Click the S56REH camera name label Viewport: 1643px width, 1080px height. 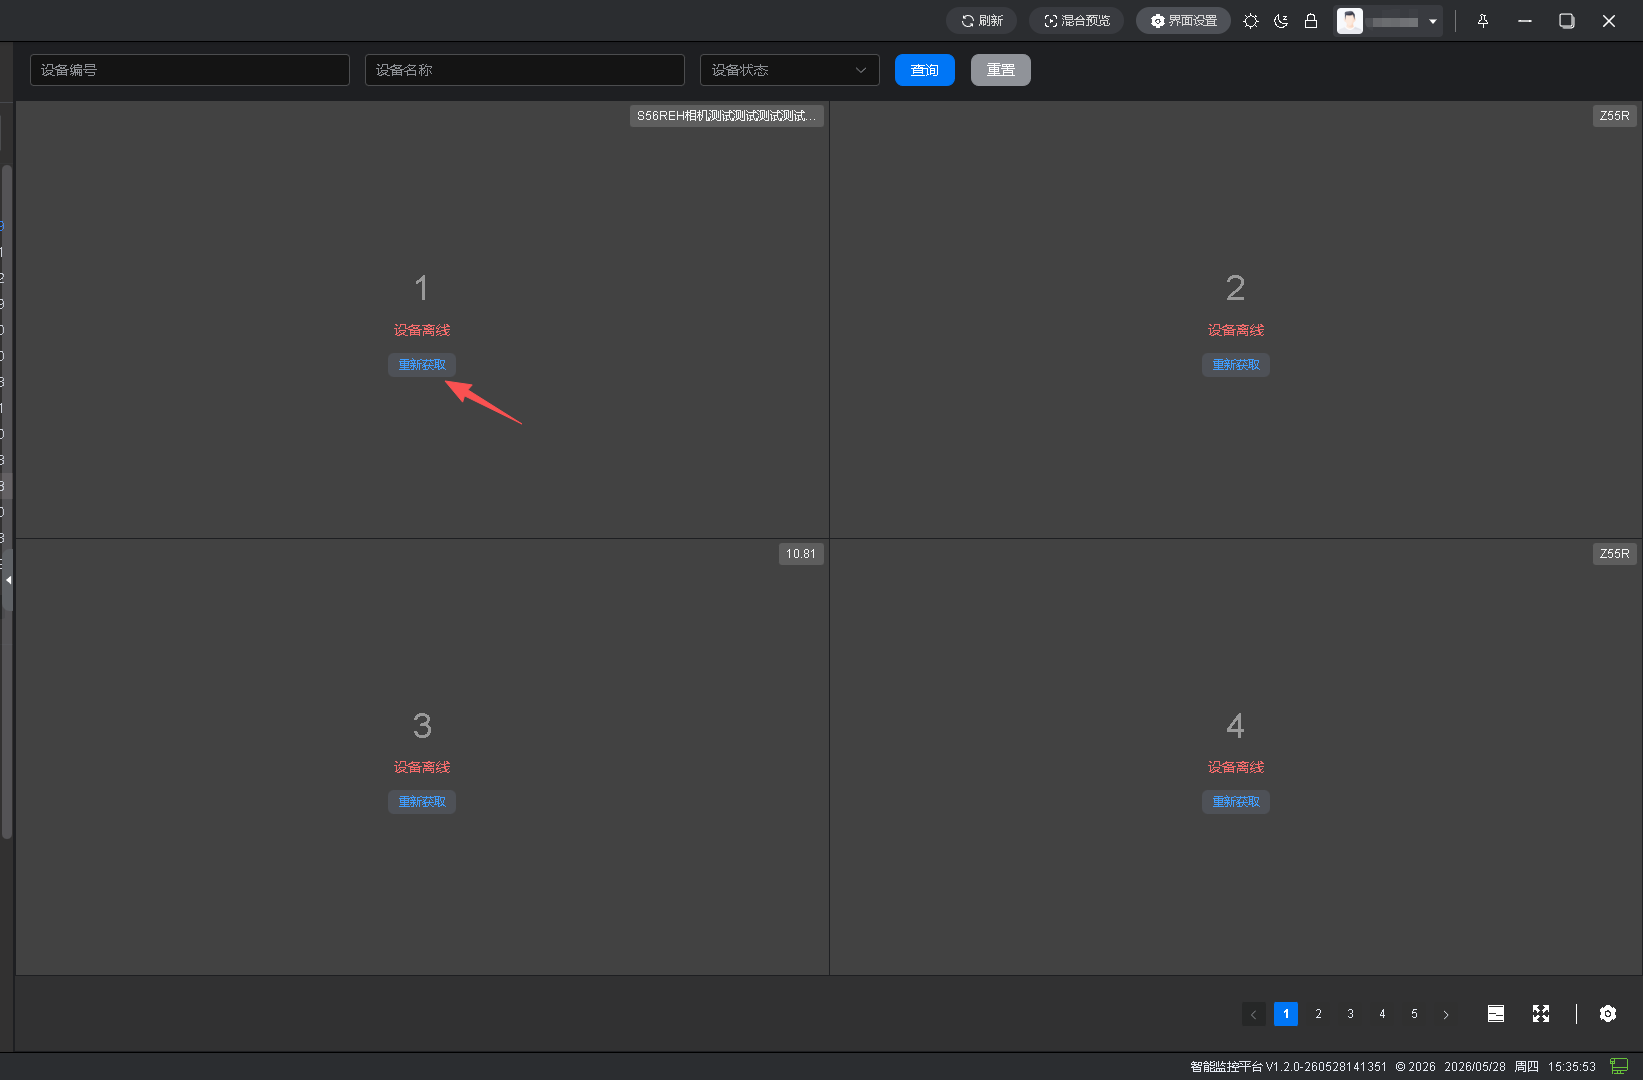727,116
